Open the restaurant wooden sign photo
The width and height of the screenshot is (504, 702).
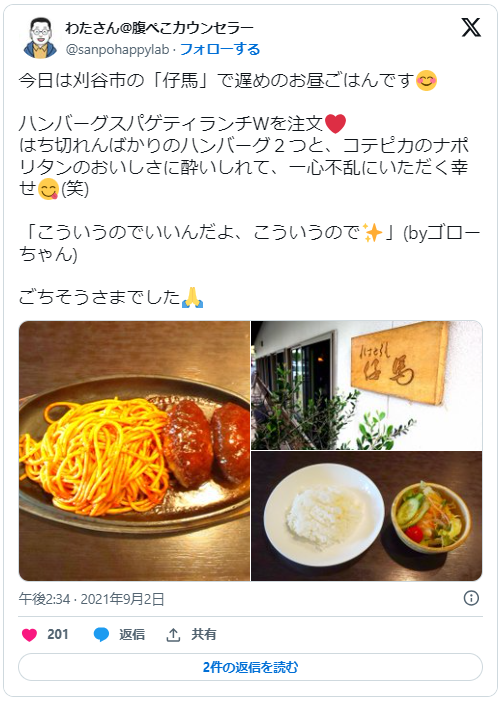(x=367, y=385)
